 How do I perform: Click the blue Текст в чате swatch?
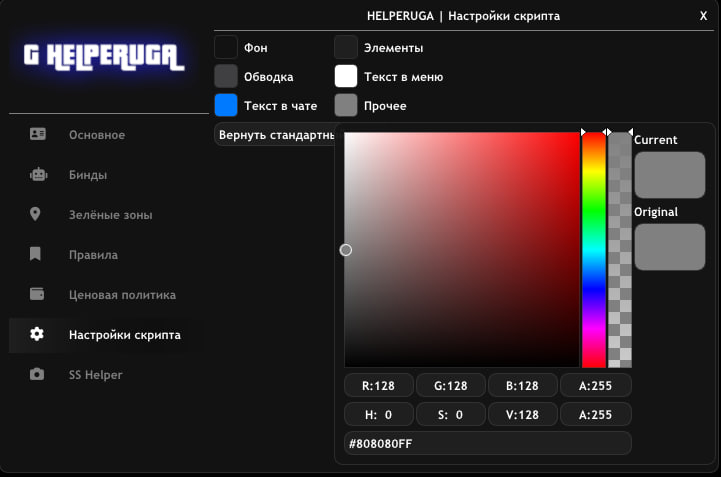pos(226,105)
